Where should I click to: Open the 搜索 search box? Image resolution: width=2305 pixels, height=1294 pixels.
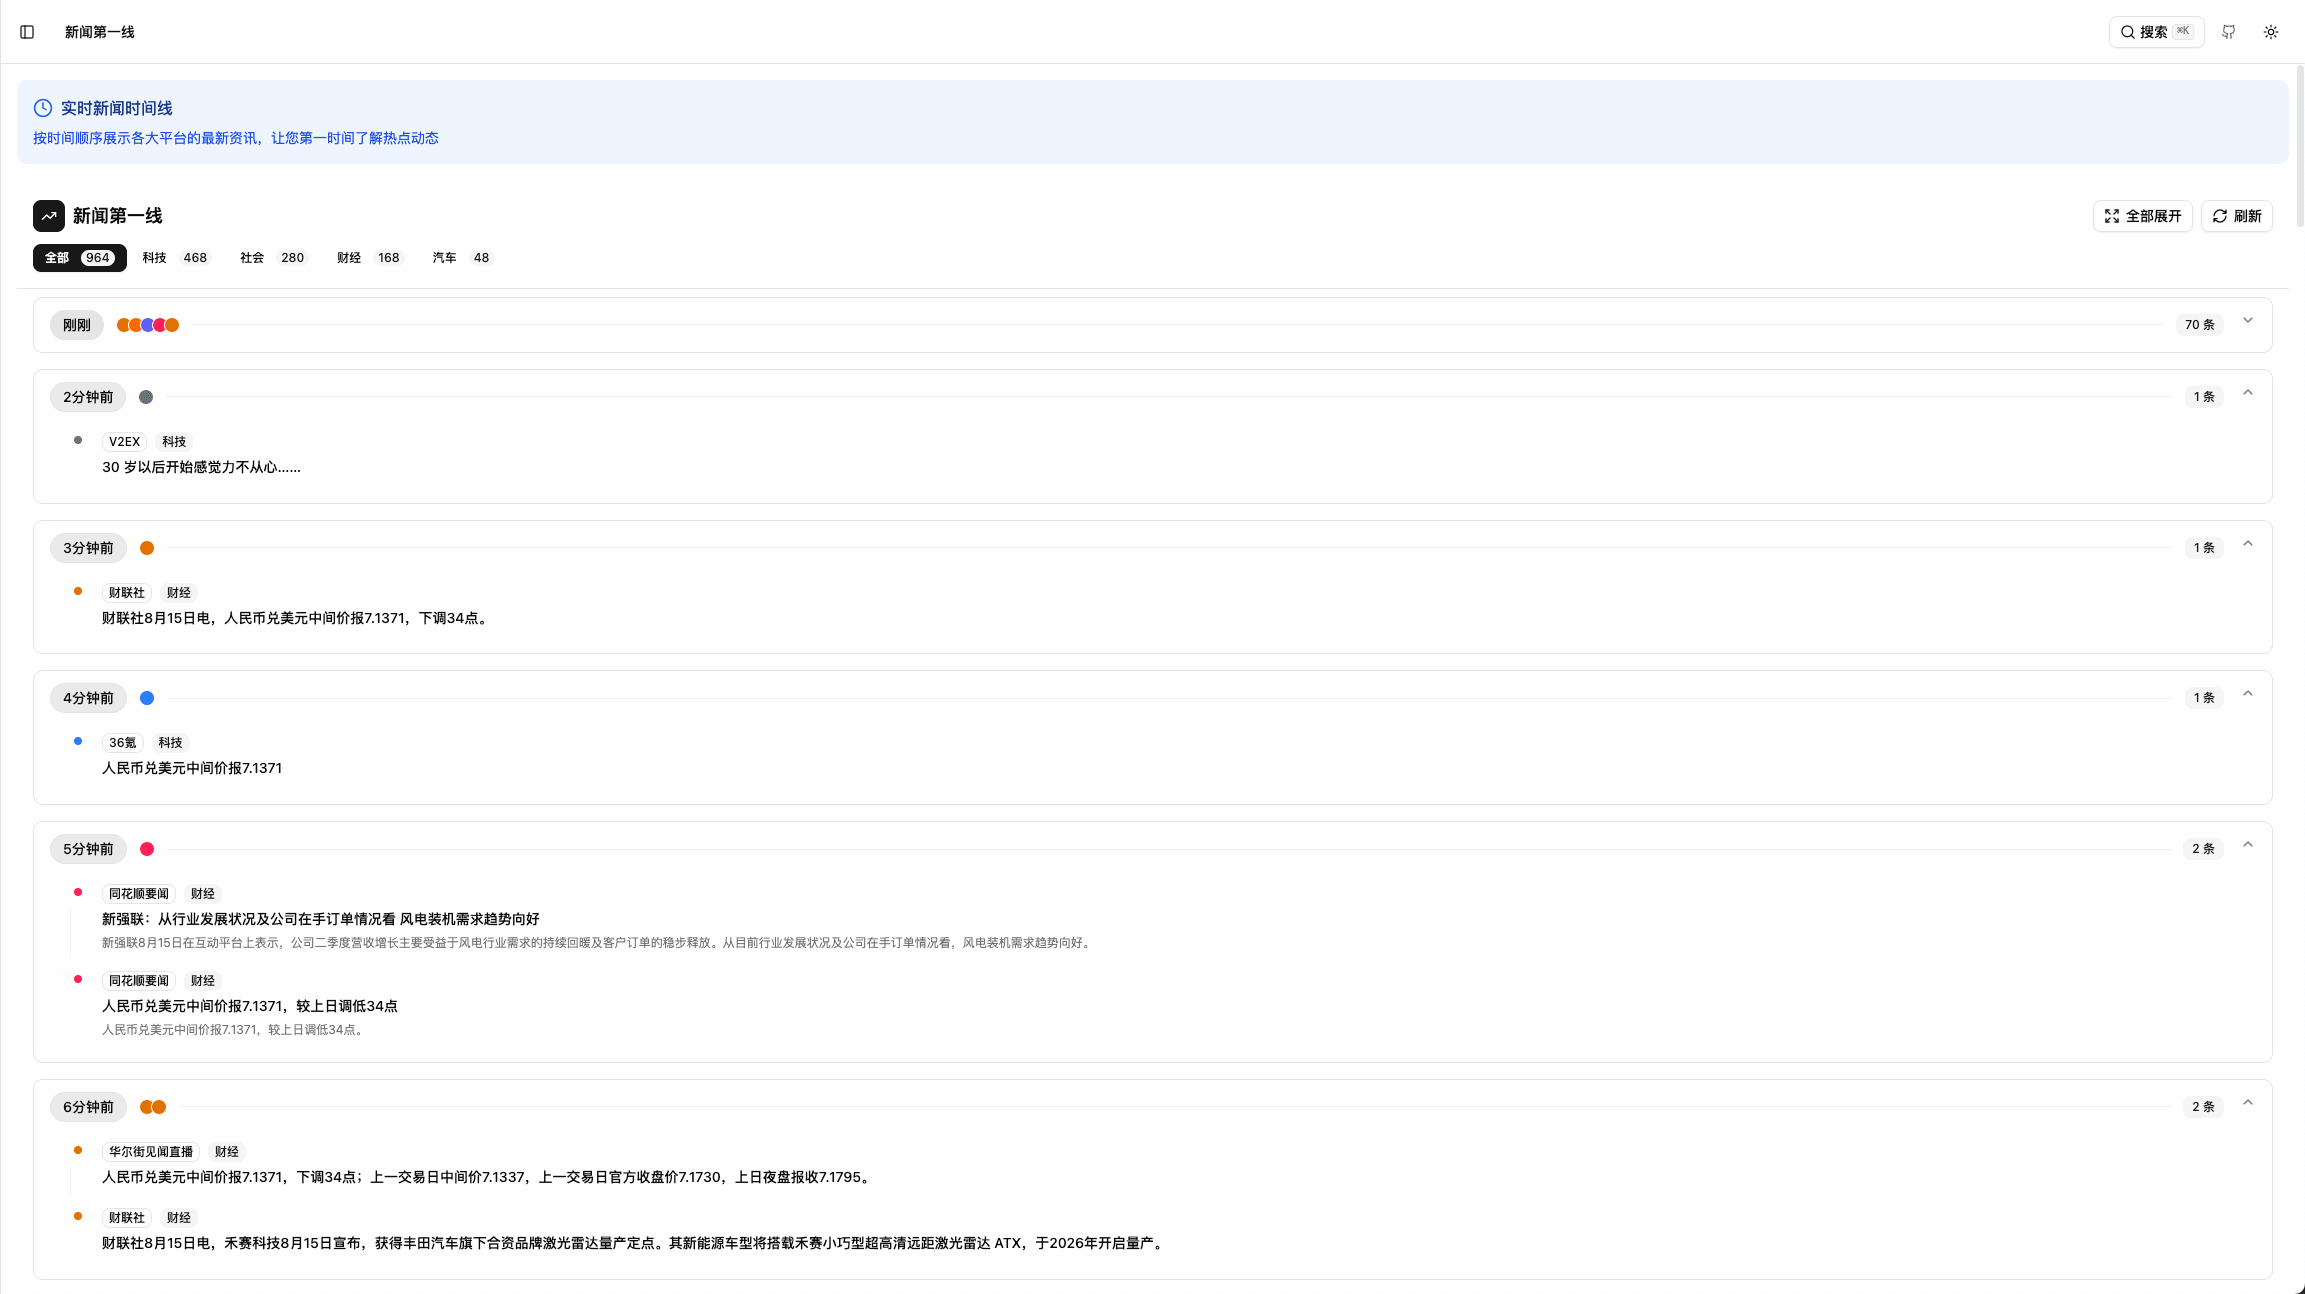tap(2156, 32)
